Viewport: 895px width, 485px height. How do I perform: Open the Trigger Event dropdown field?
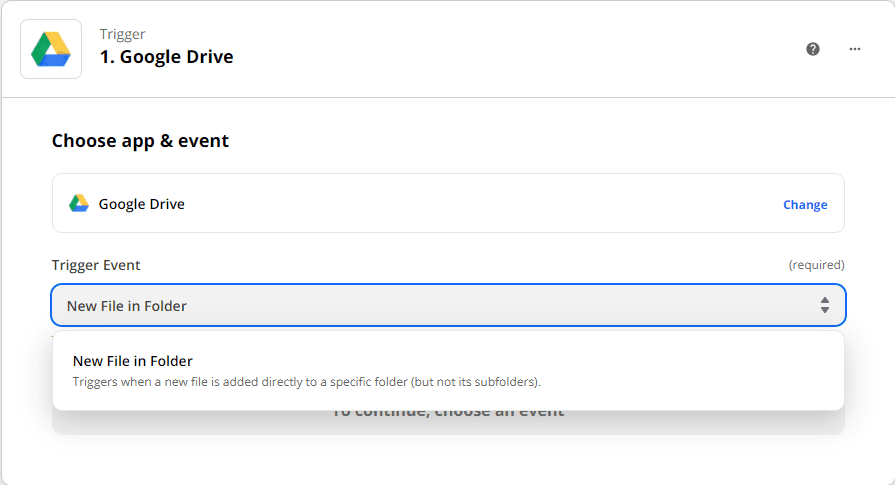[x=448, y=305]
